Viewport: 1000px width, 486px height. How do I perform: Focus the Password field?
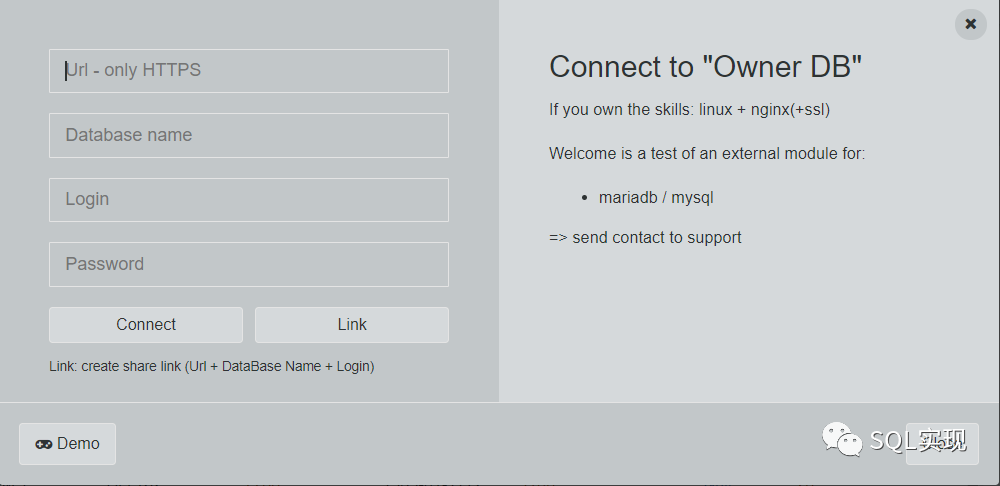(249, 264)
